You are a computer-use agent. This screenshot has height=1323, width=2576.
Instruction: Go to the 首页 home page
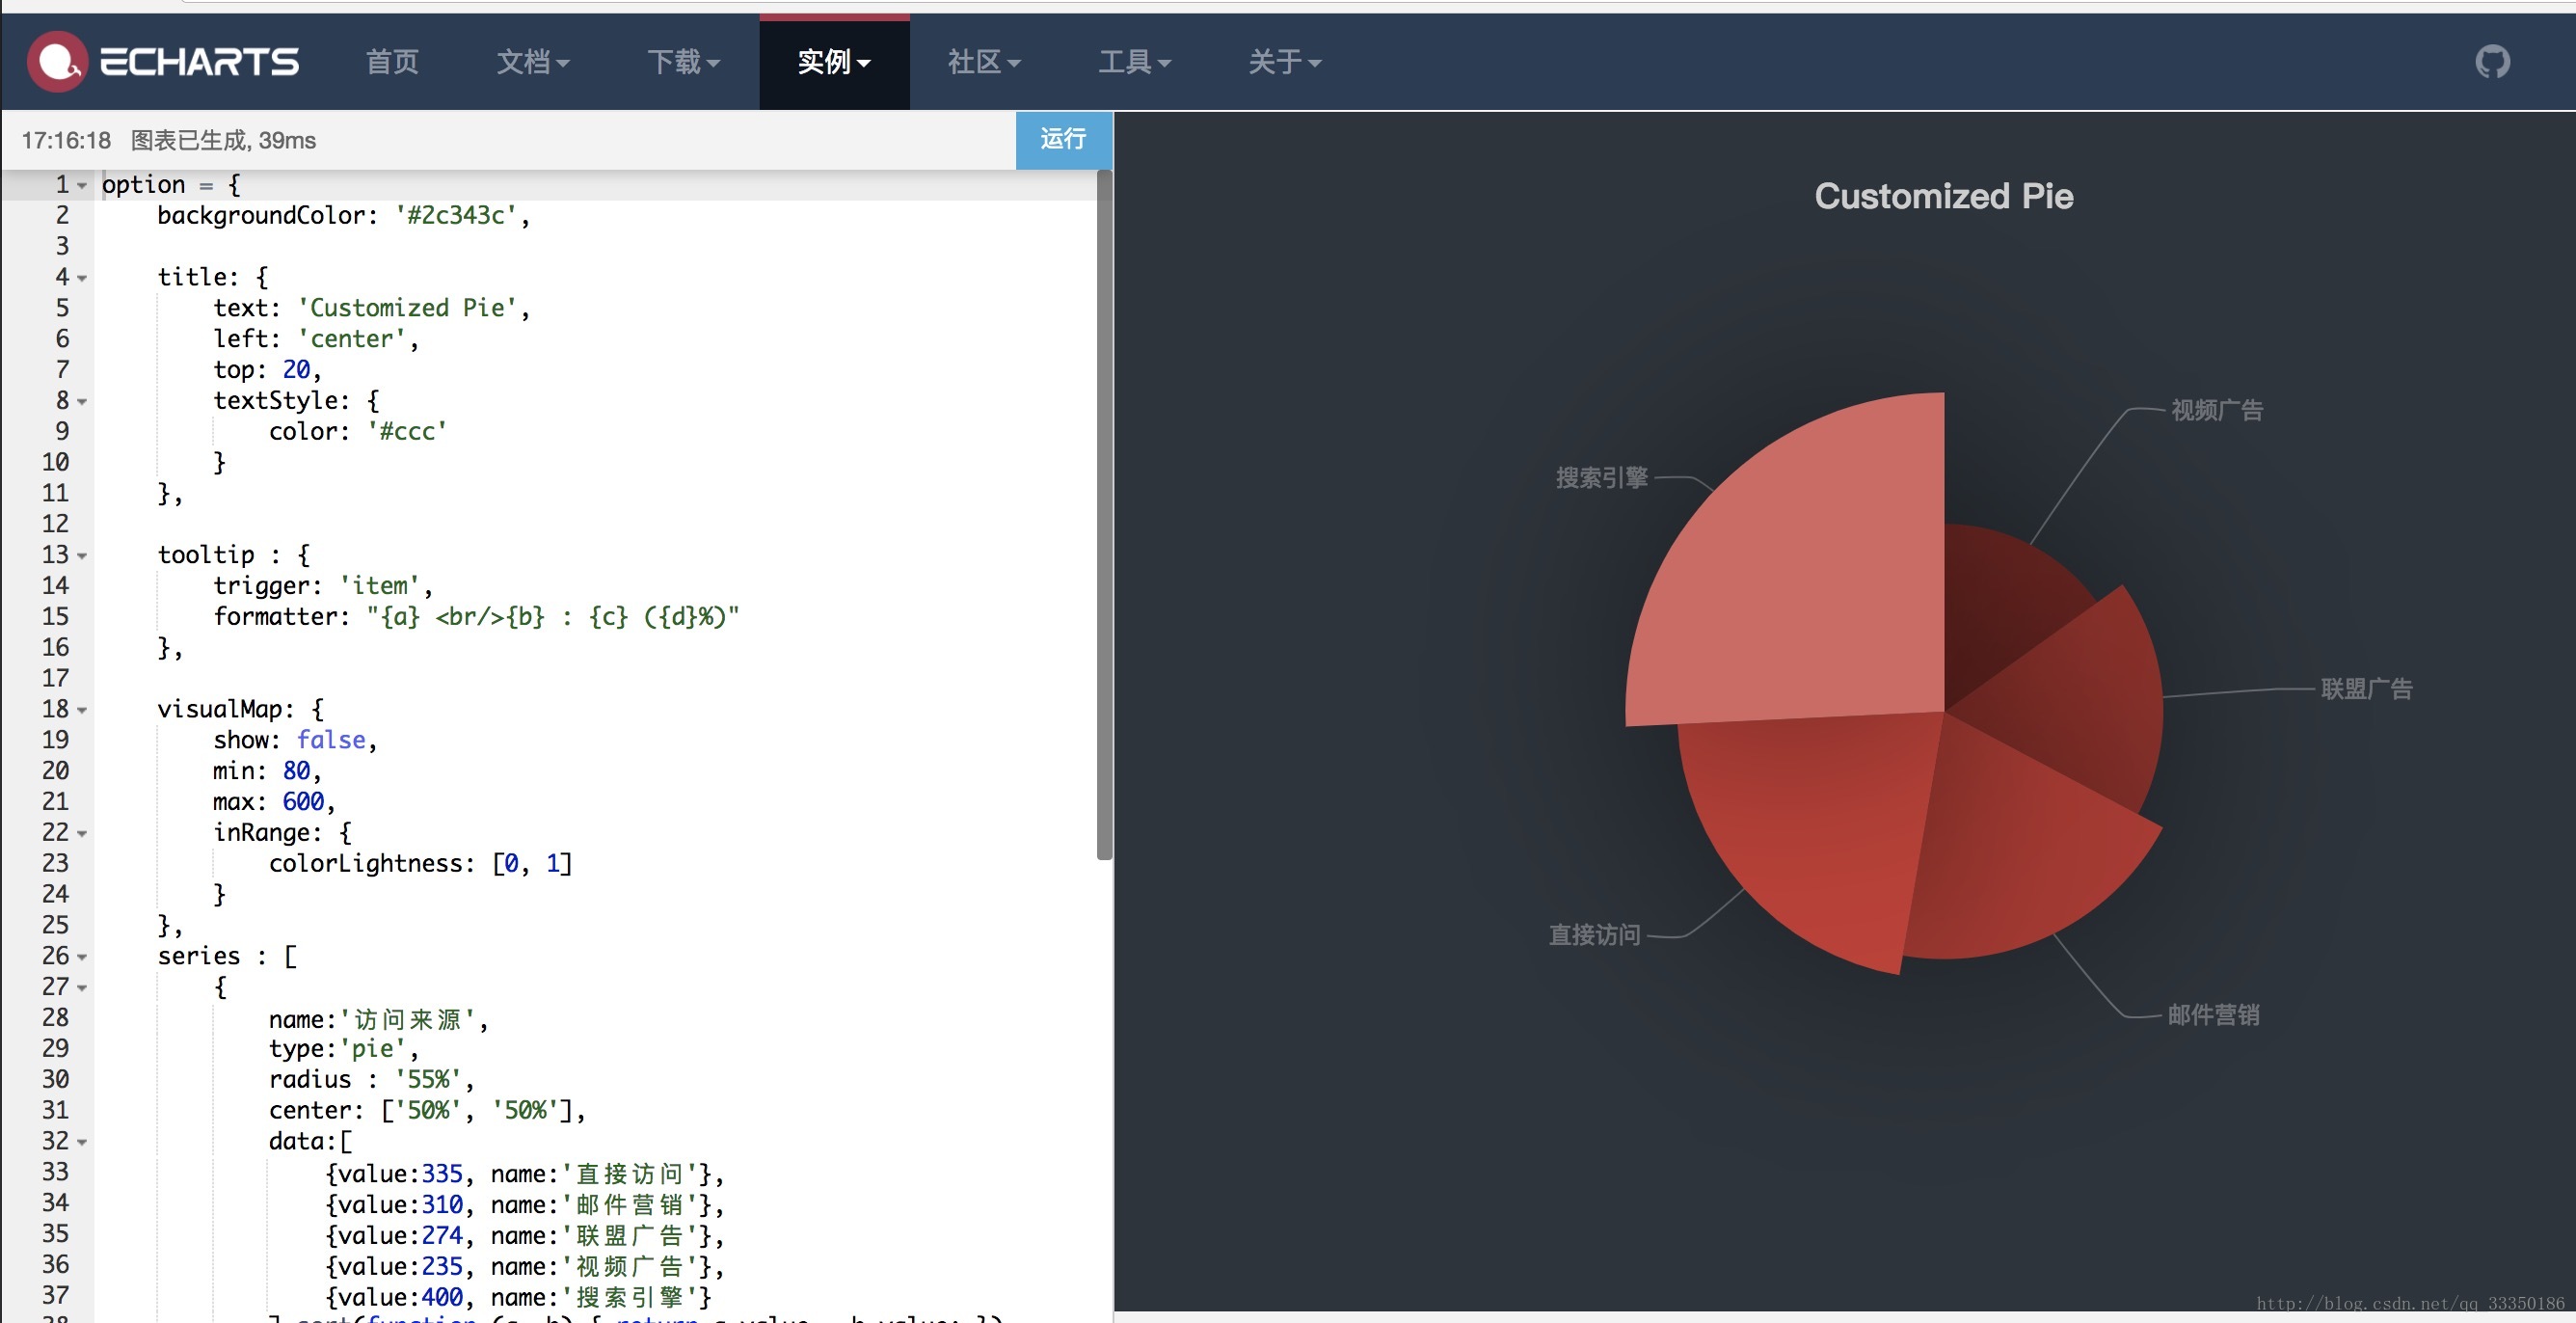pos(392,62)
